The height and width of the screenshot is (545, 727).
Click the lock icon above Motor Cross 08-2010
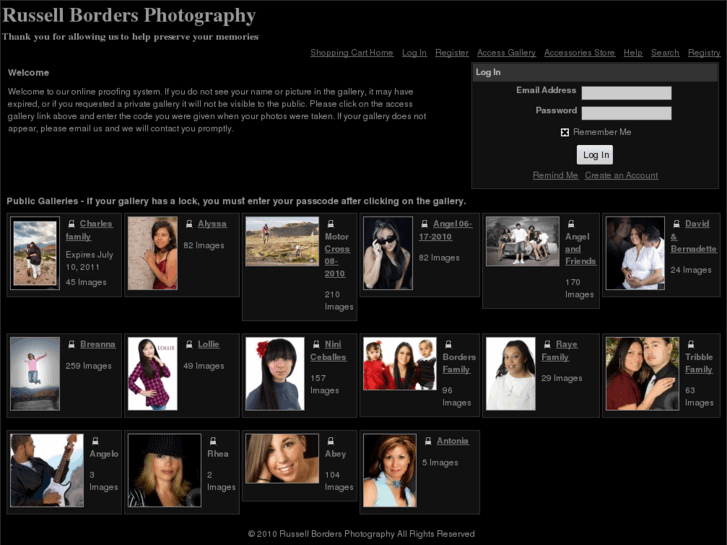pos(331,224)
